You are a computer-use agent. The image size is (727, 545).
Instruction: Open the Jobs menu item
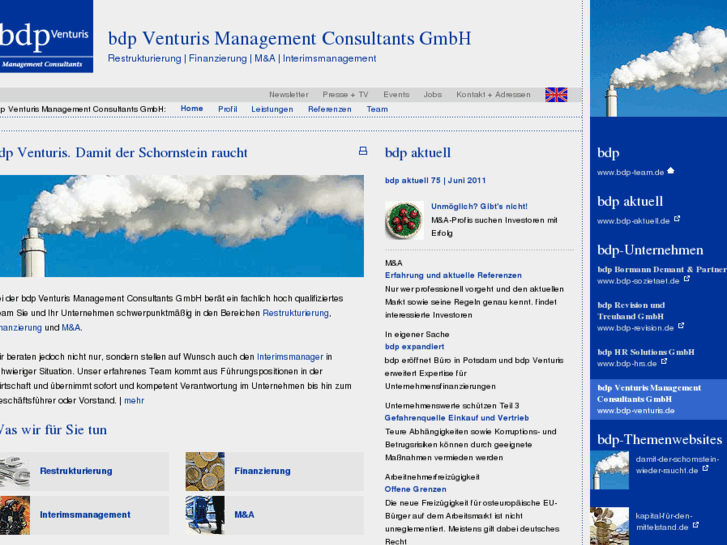[x=433, y=95]
